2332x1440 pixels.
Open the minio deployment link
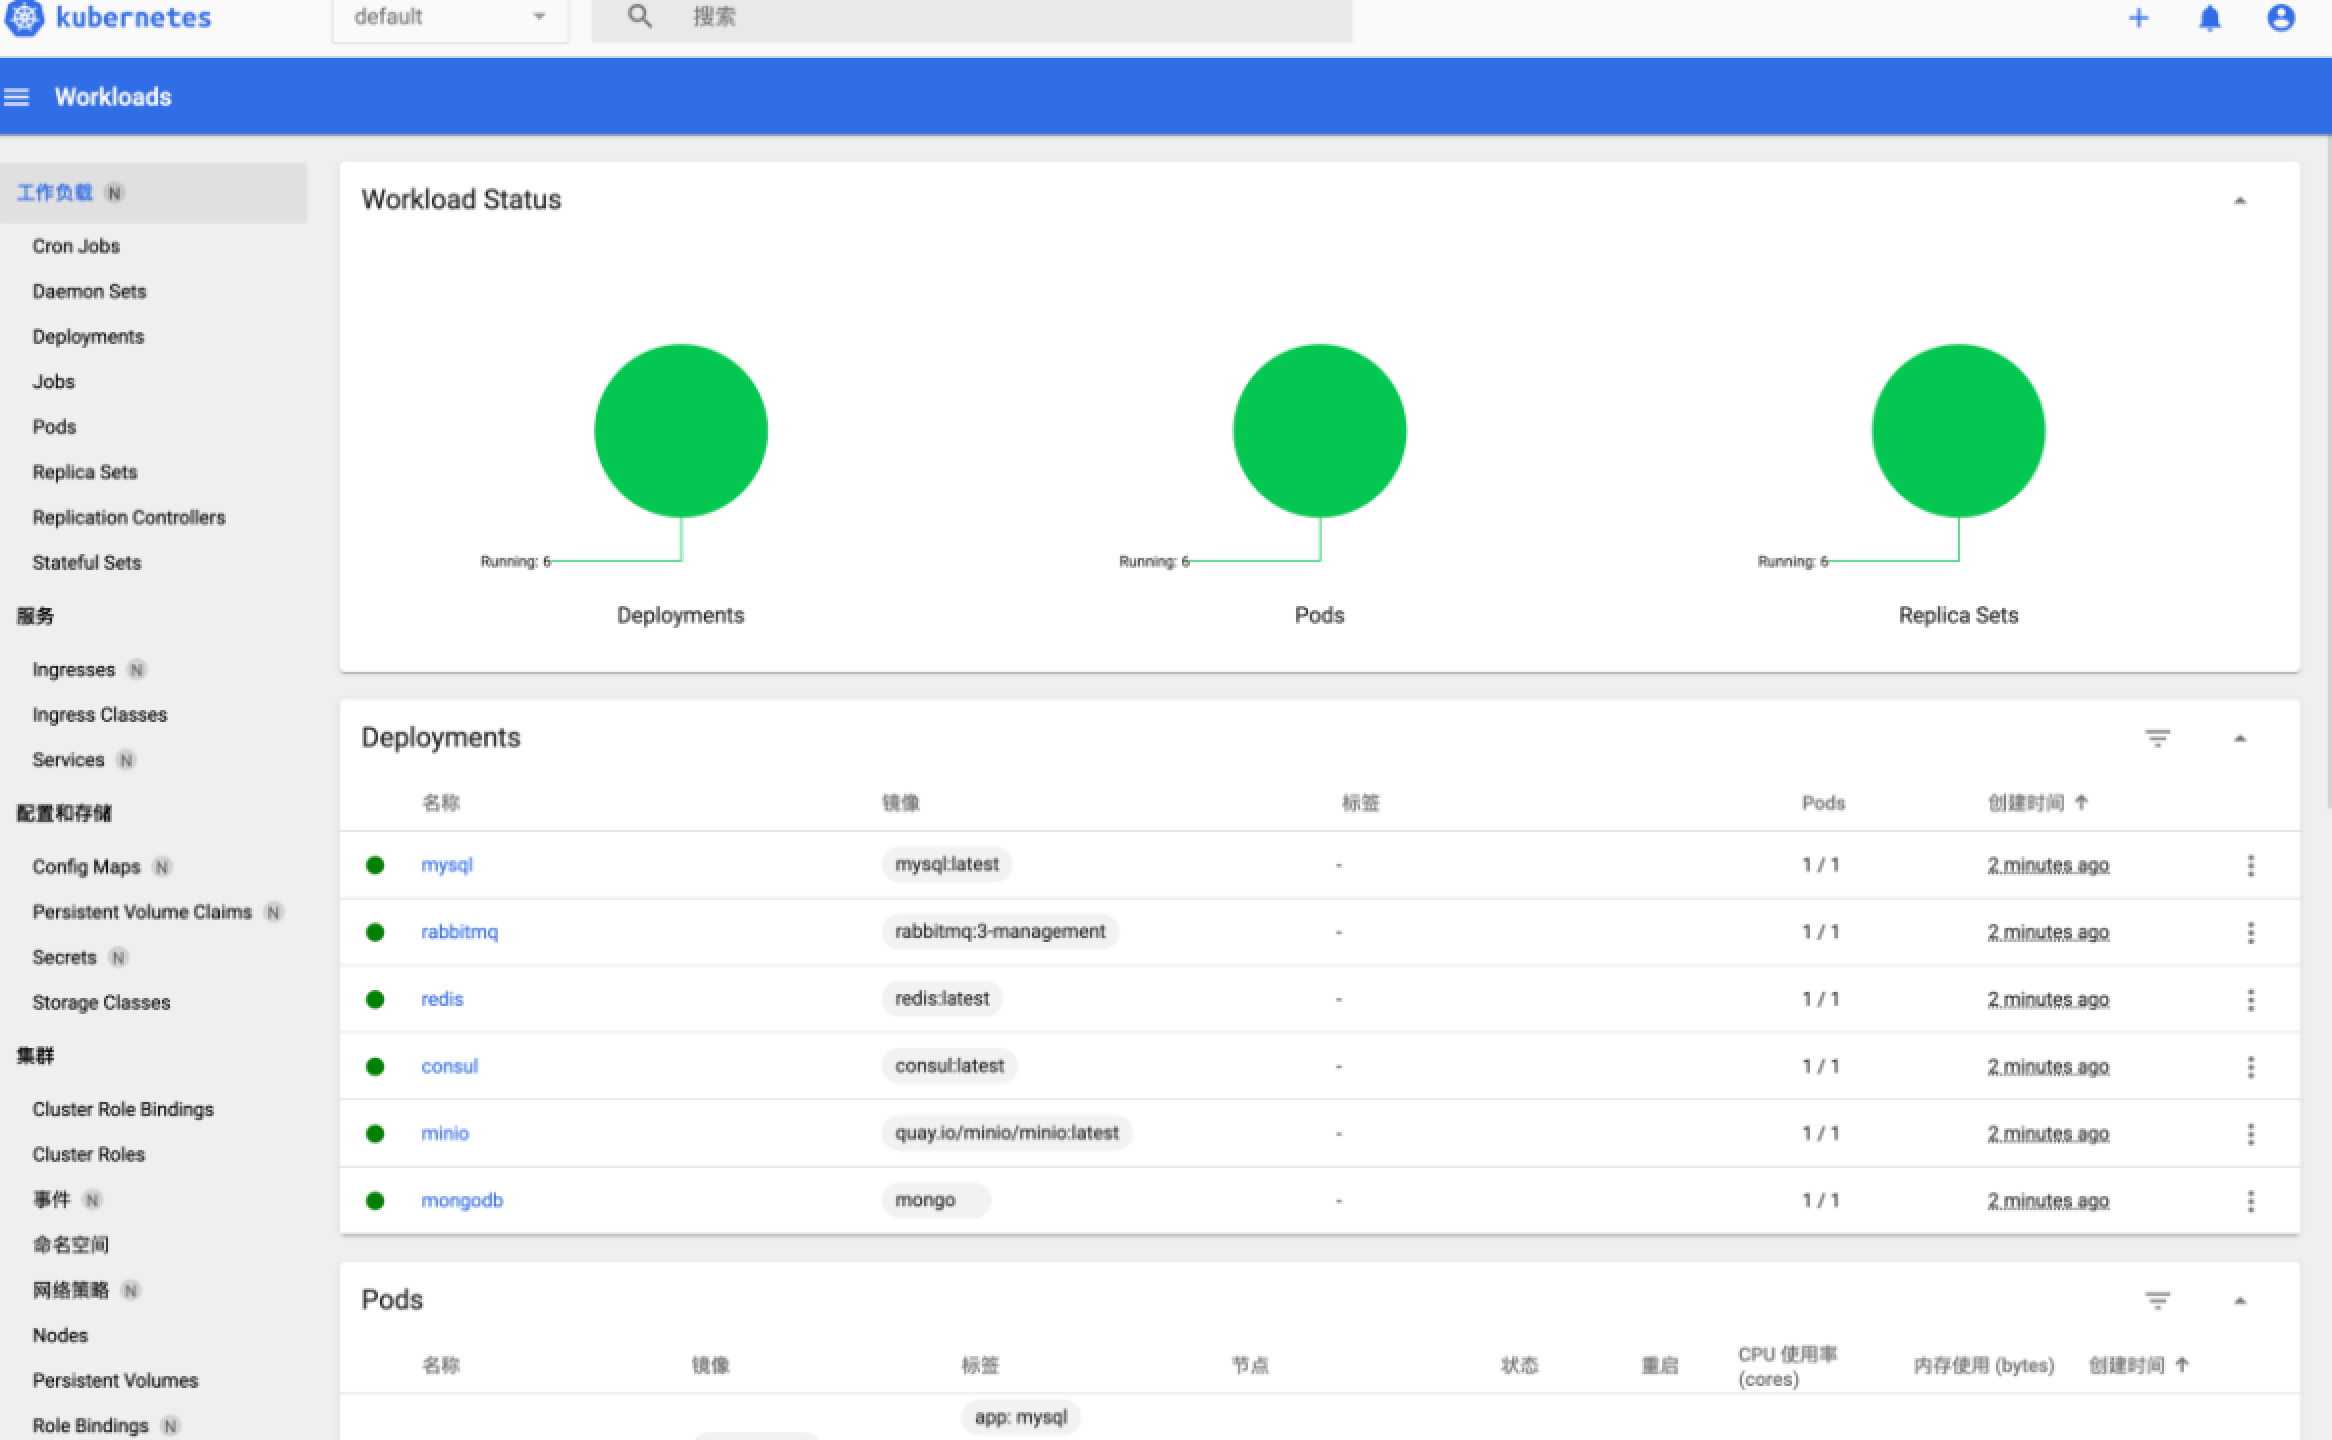(445, 1133)
